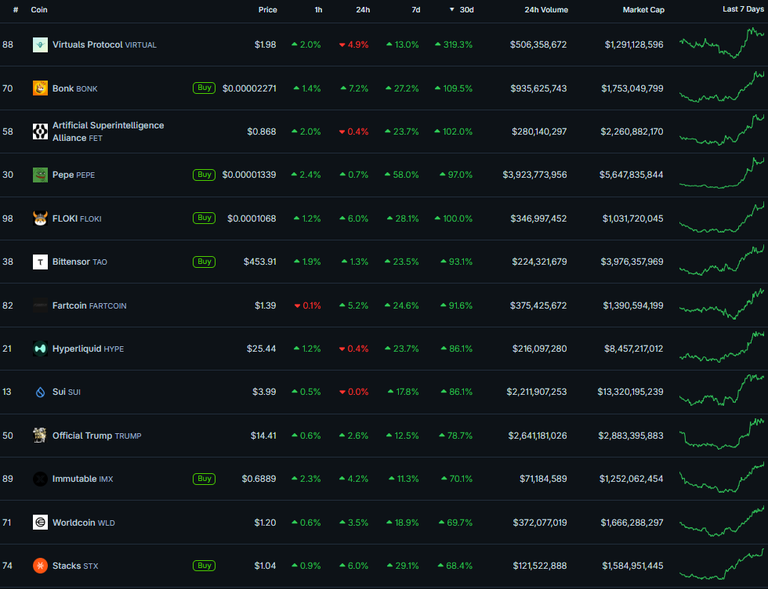Click Sui price $3.99
This screenshot has width=768, height=589.
[x=264, y=392]
